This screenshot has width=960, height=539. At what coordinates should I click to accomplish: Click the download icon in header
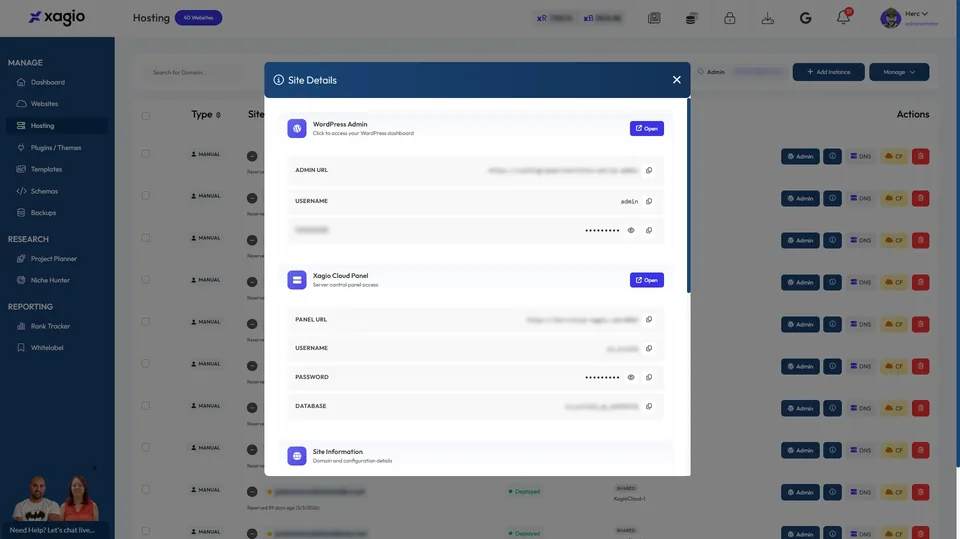click(x=767, y=18)
